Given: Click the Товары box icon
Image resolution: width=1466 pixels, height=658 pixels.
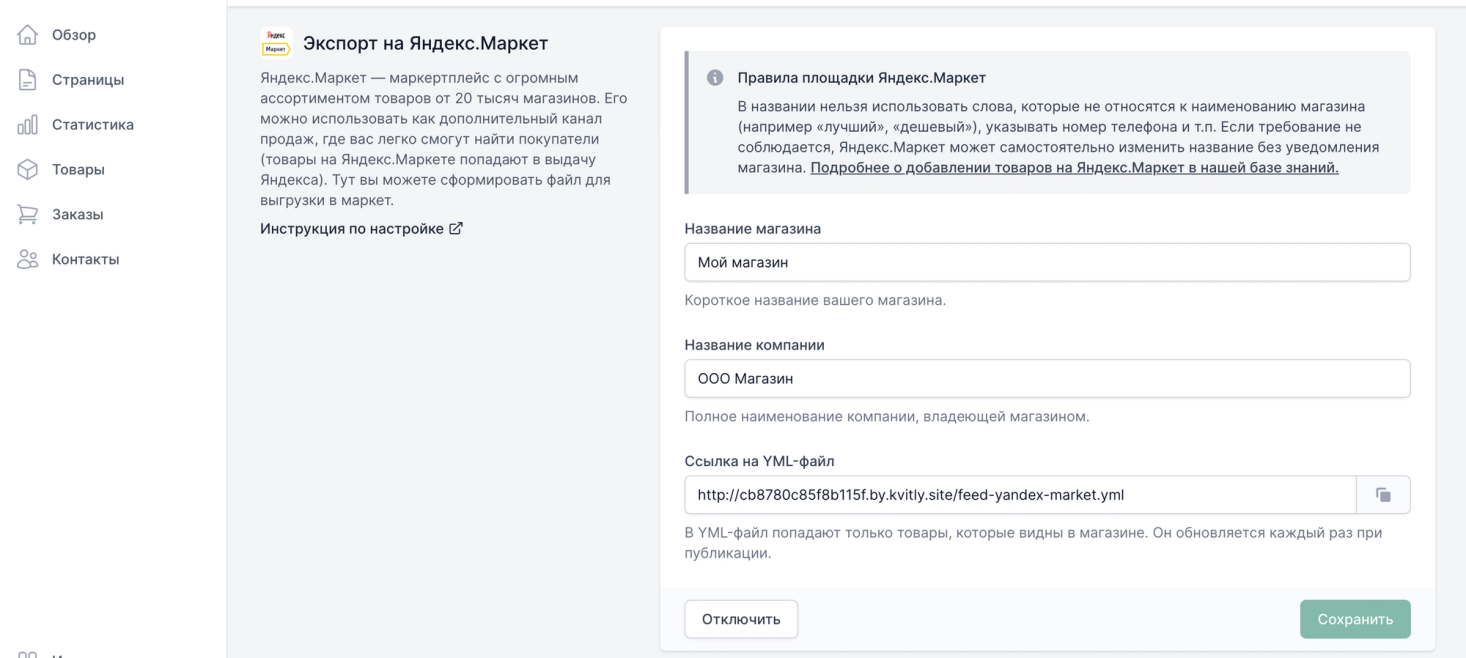Looking at the screenshot, I should (x=28, y=170).
